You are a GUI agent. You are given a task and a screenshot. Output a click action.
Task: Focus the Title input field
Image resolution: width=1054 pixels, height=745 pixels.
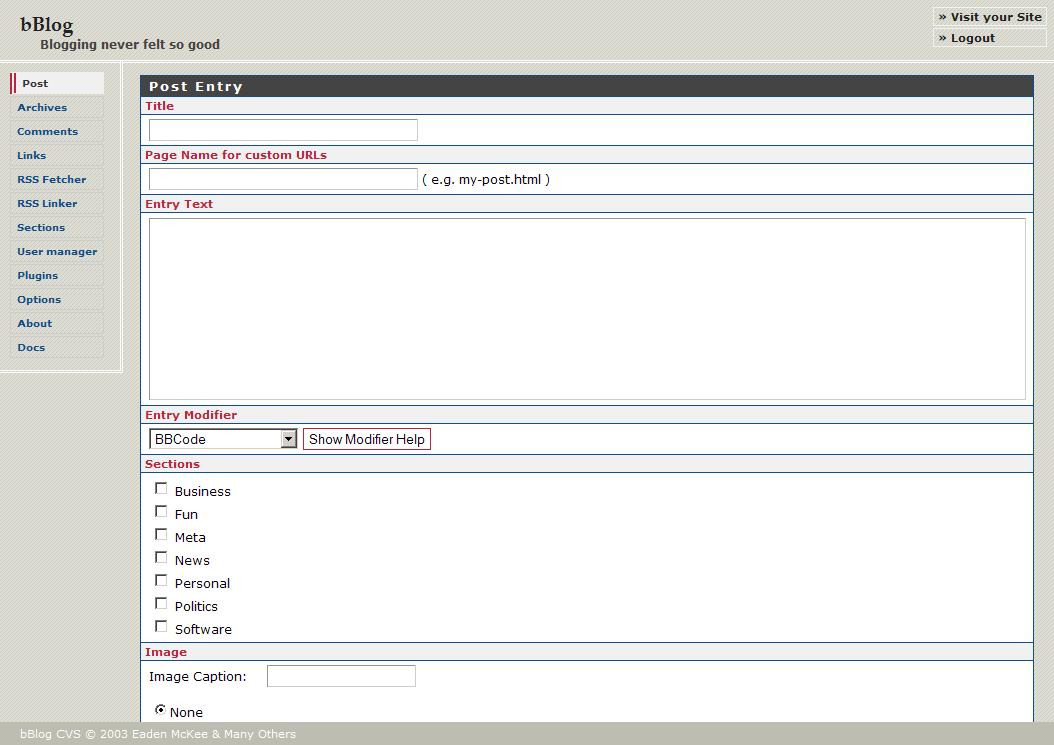pos(283,130)
